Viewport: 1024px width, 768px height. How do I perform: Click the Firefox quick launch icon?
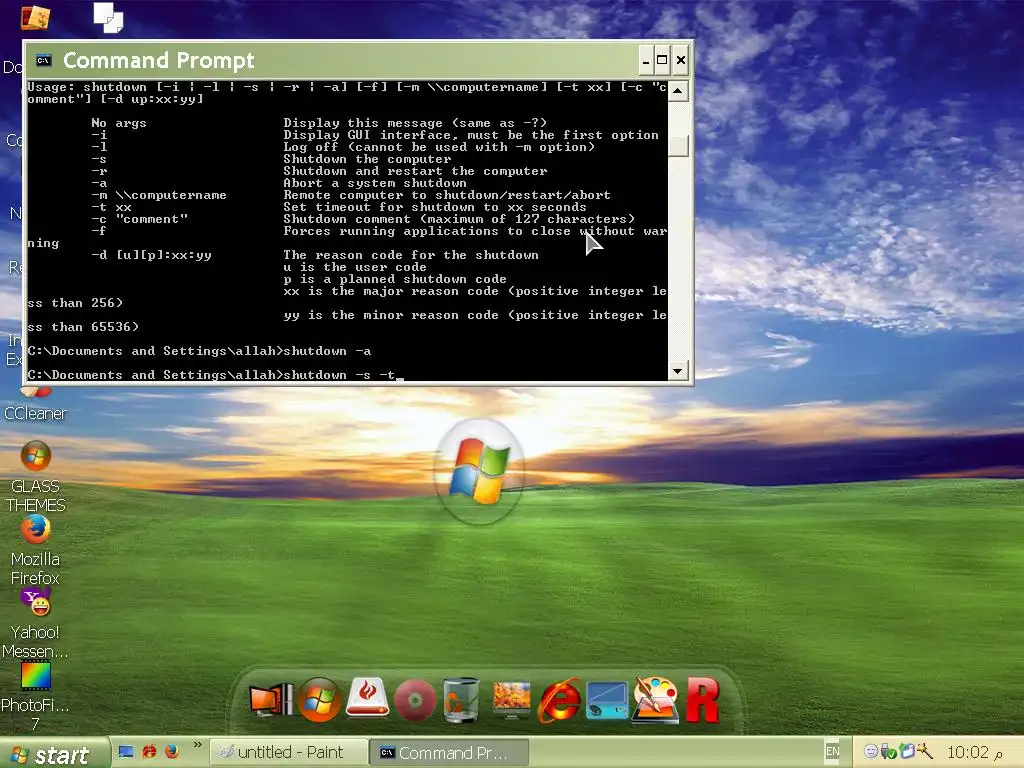172,752
